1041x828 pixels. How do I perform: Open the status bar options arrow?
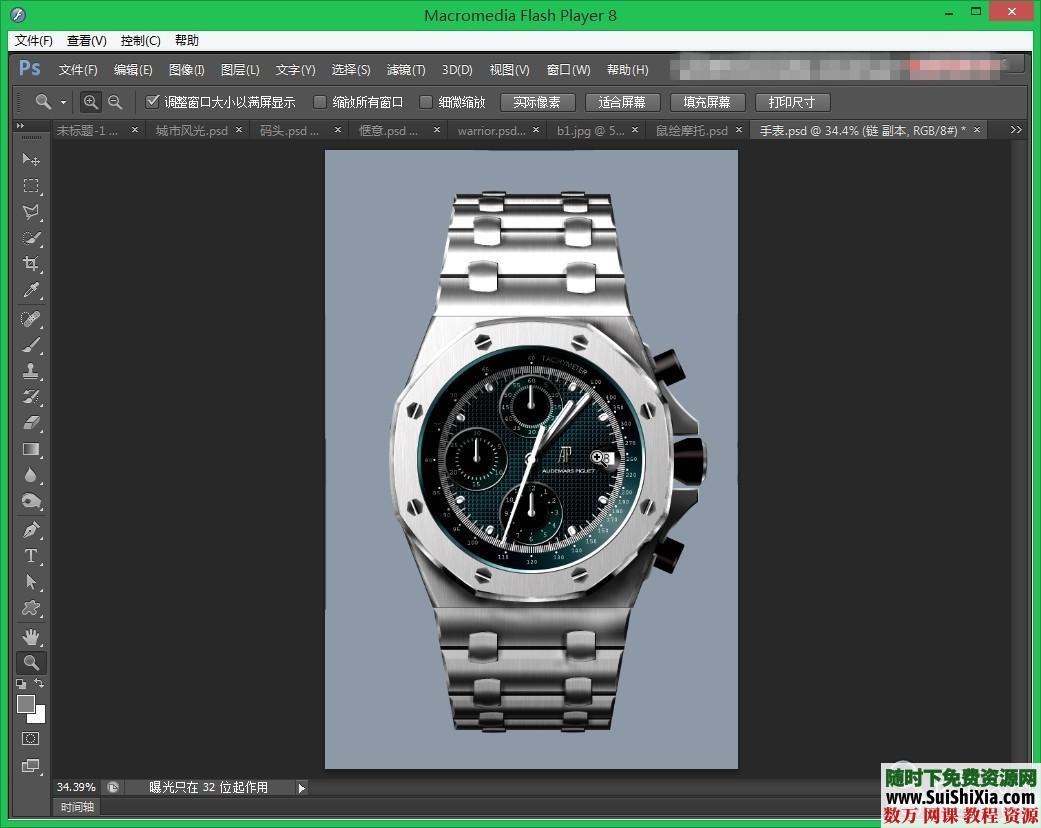coord(301,787)
